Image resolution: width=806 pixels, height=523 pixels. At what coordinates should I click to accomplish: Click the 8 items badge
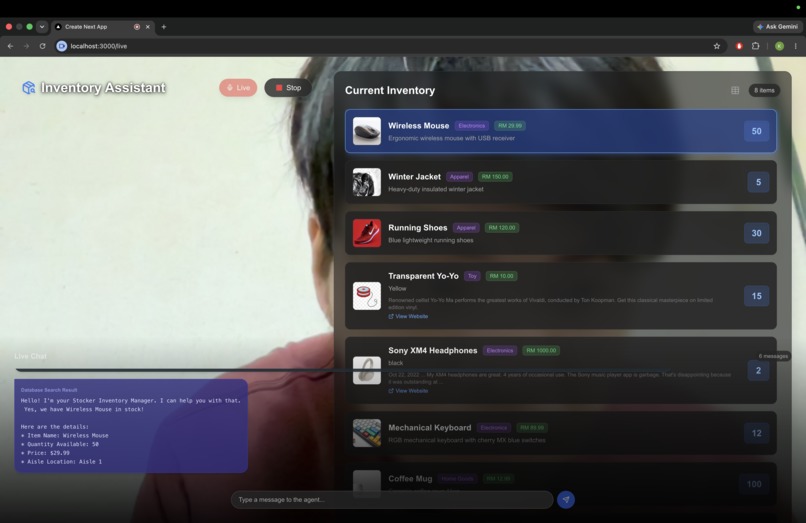click(x=764, y=91)
